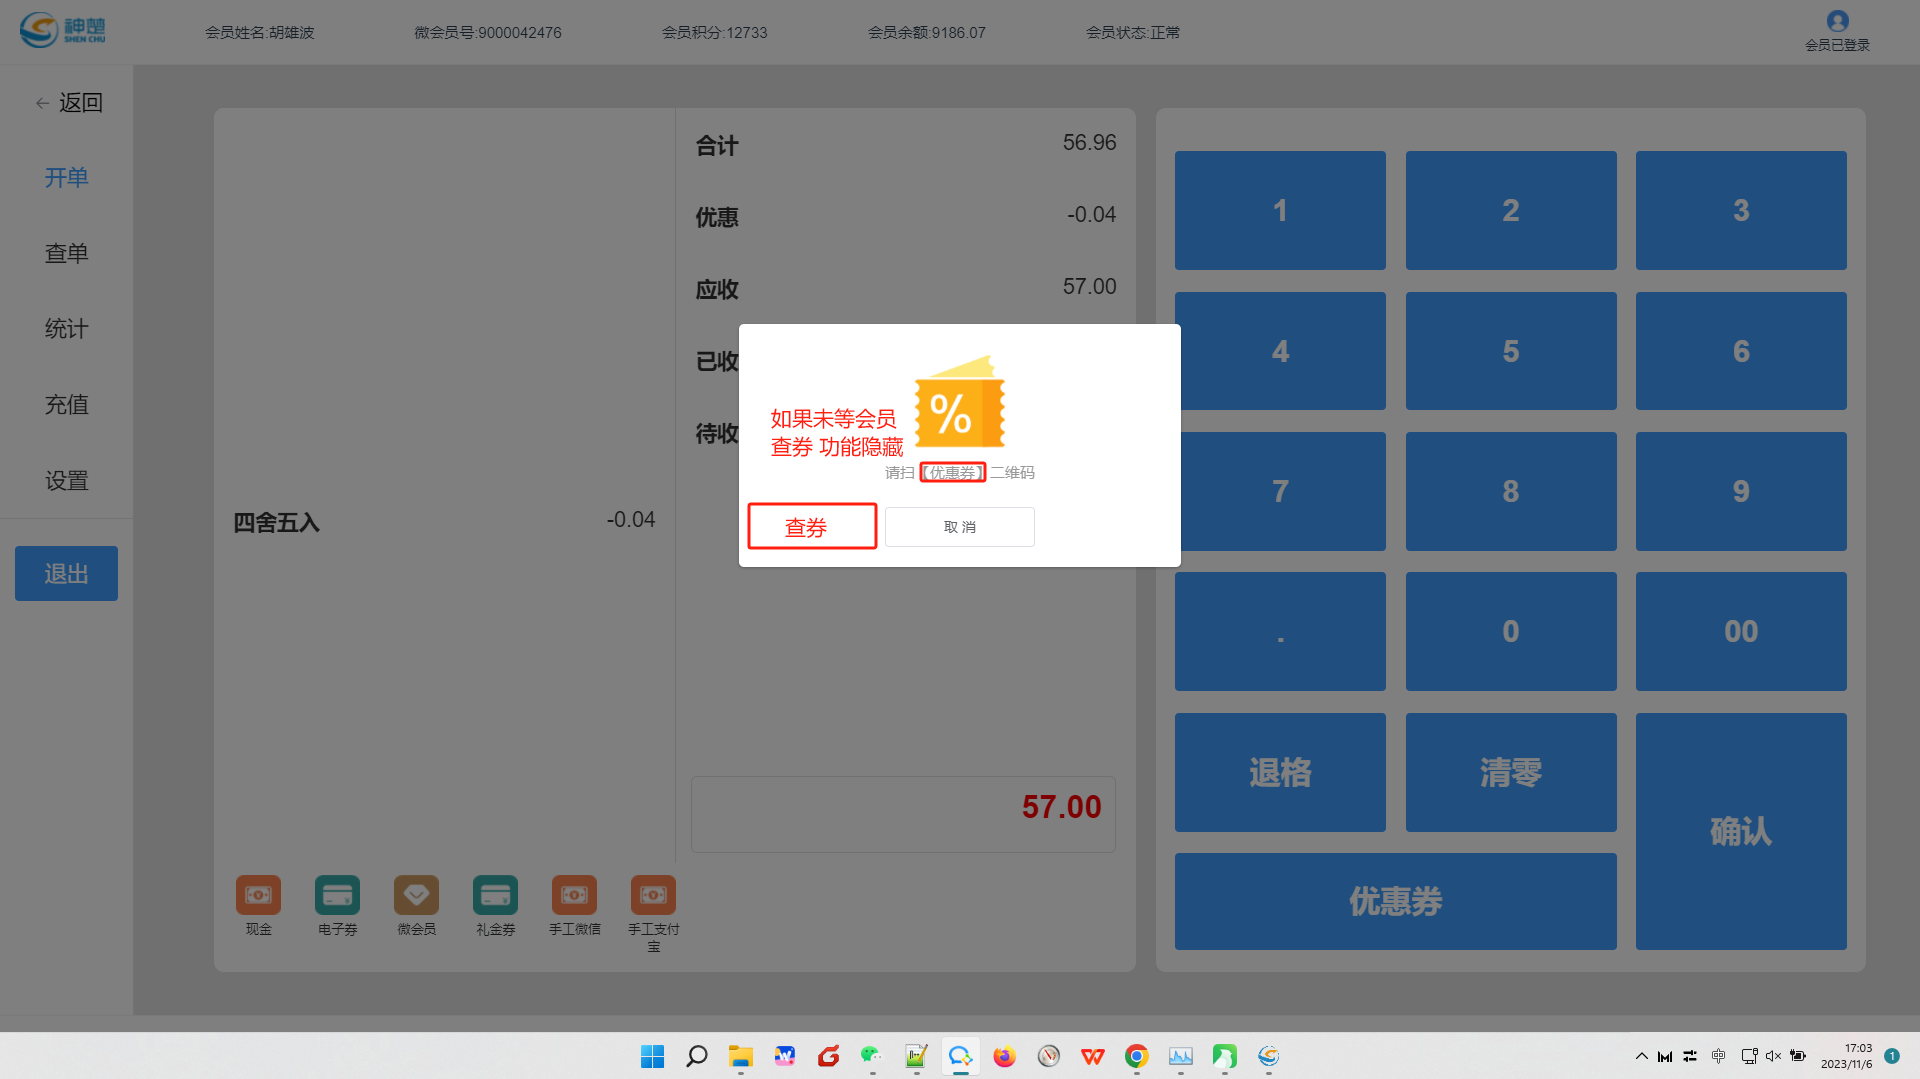
Task: Click the 确认 confirm key
Action: (1741, 831)
